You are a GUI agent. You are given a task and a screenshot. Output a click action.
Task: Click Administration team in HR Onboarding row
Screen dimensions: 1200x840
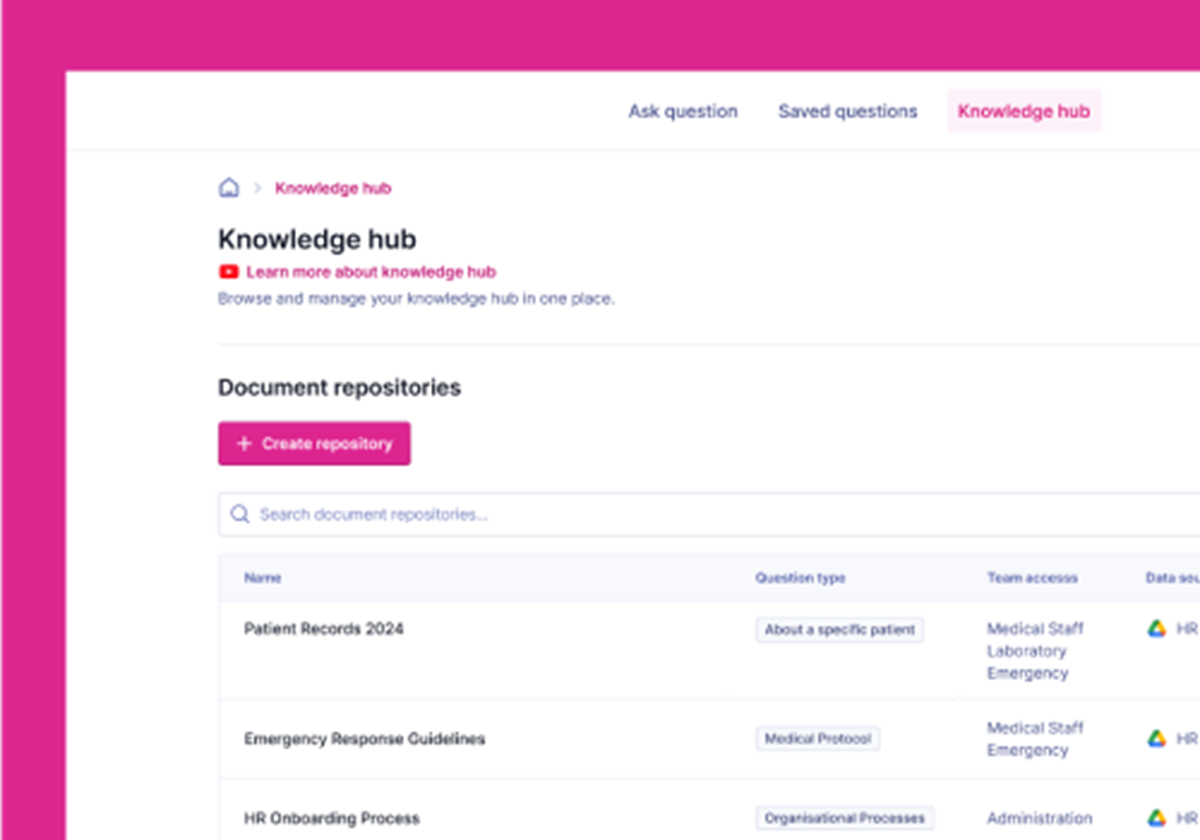(x=1040, y=818)
